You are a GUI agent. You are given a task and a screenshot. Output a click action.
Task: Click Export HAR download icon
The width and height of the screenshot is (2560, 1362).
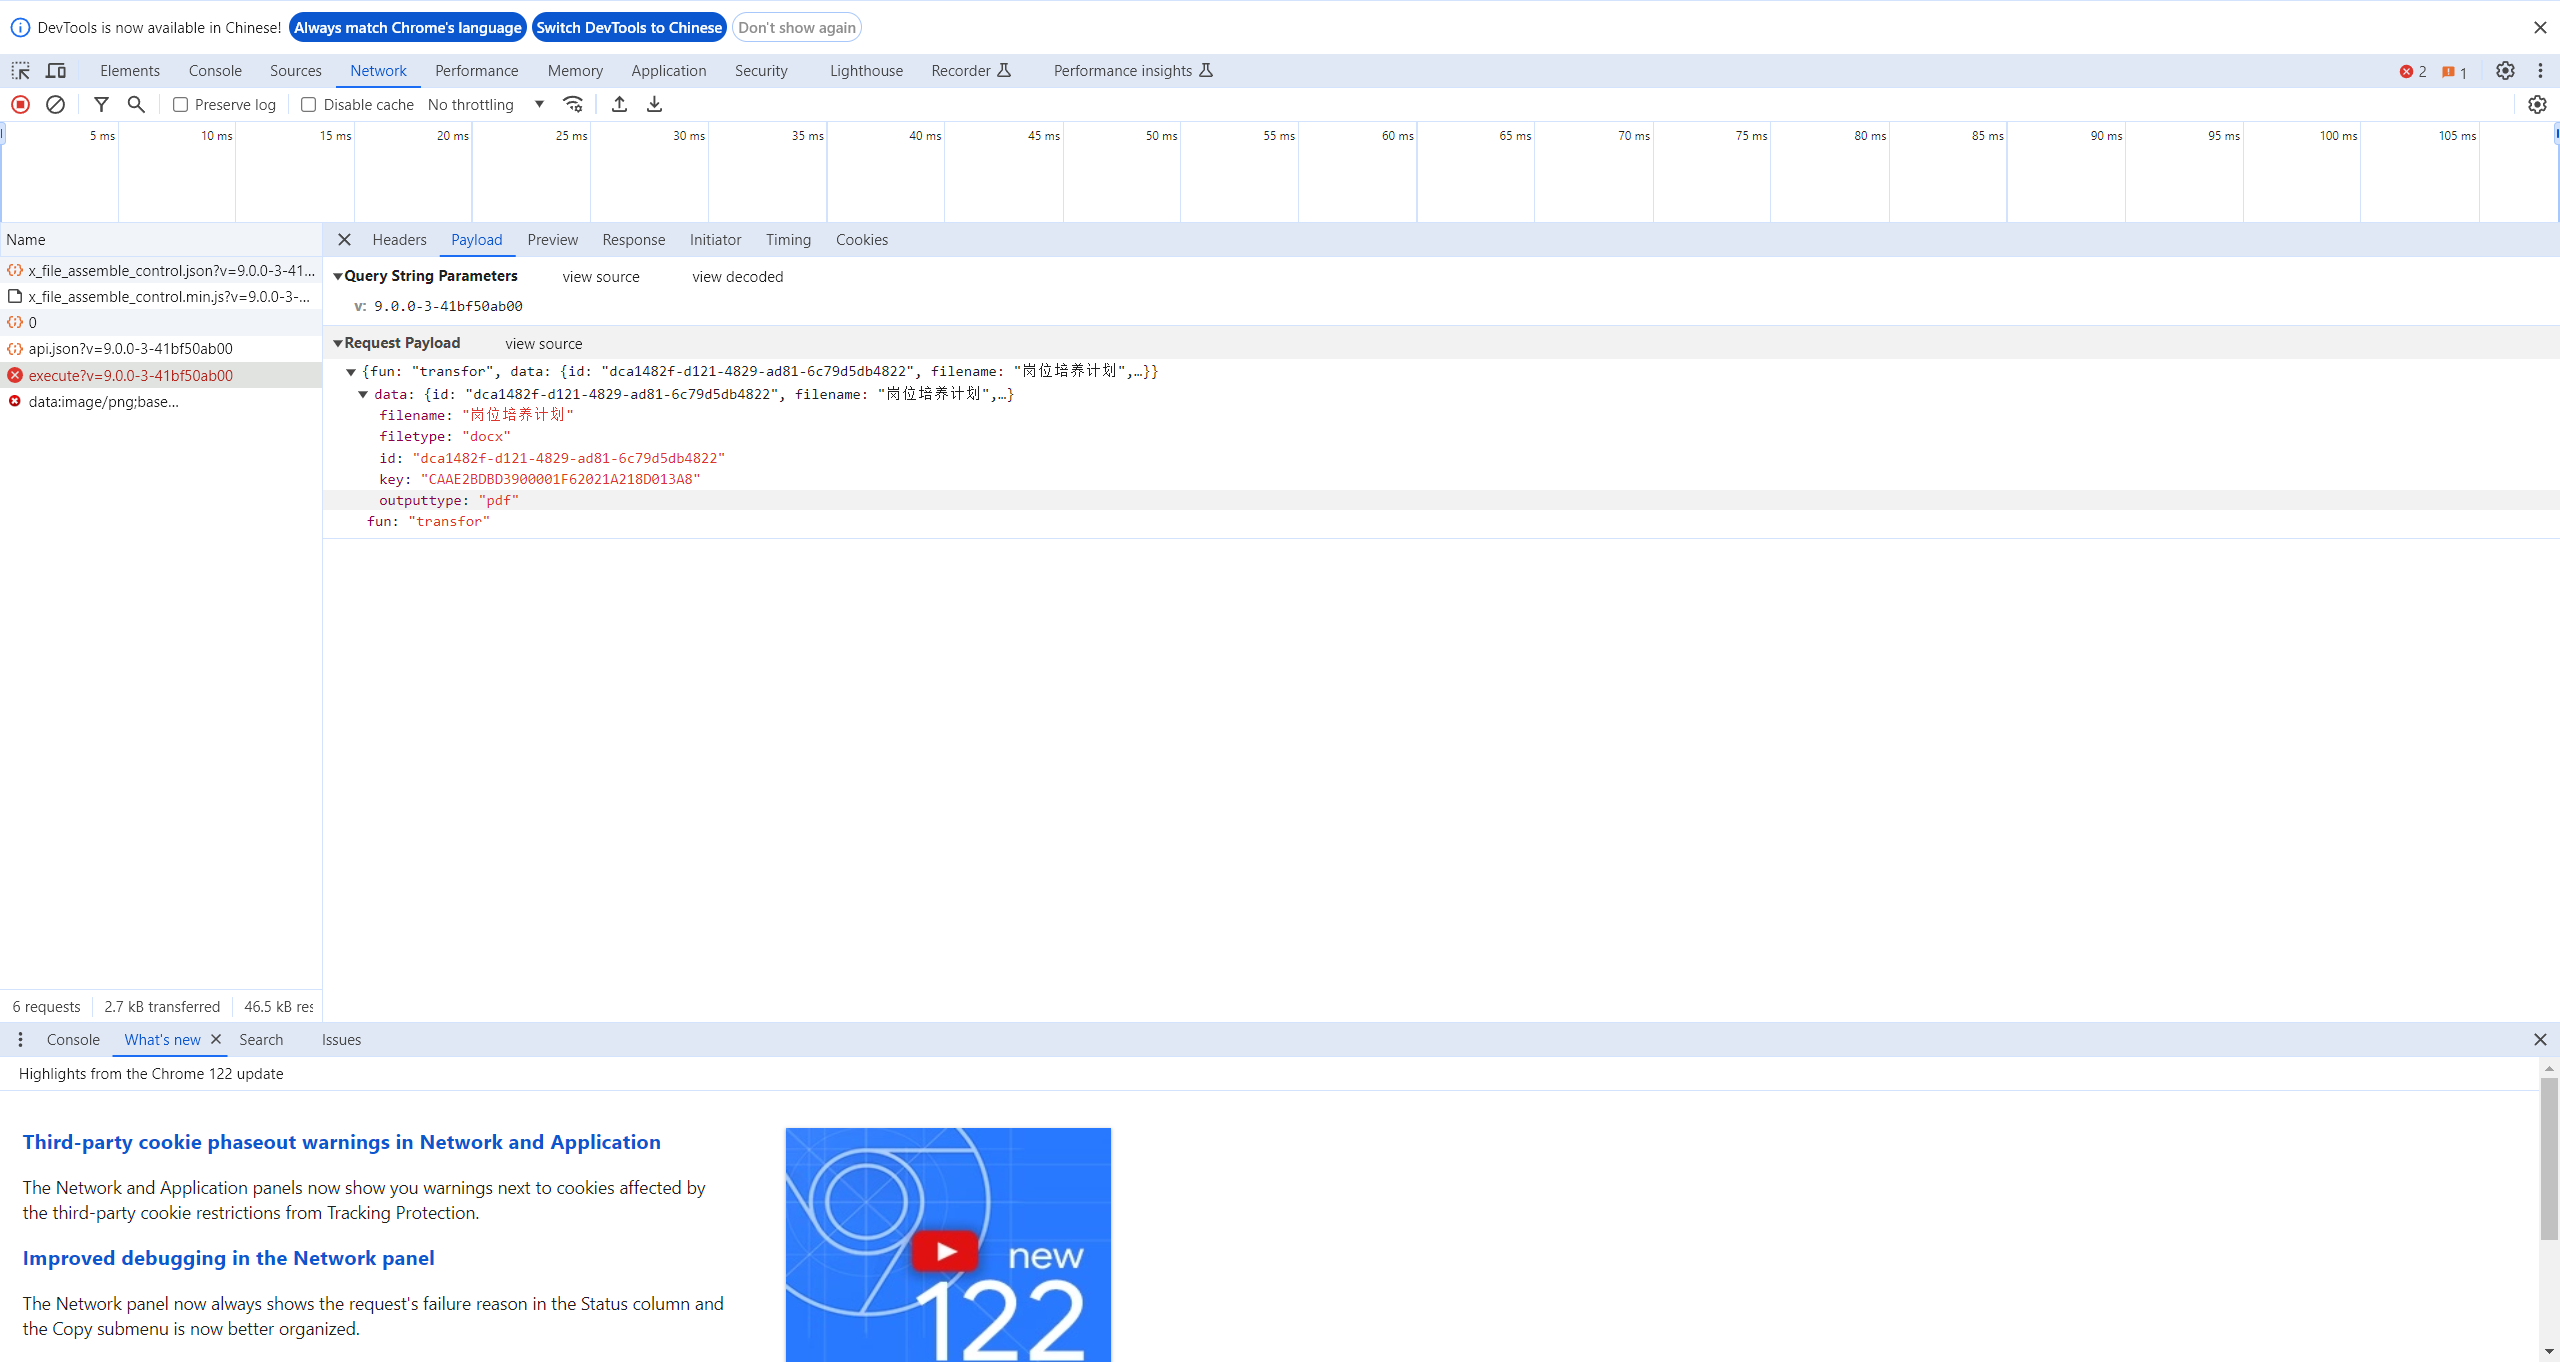[654, 104]
